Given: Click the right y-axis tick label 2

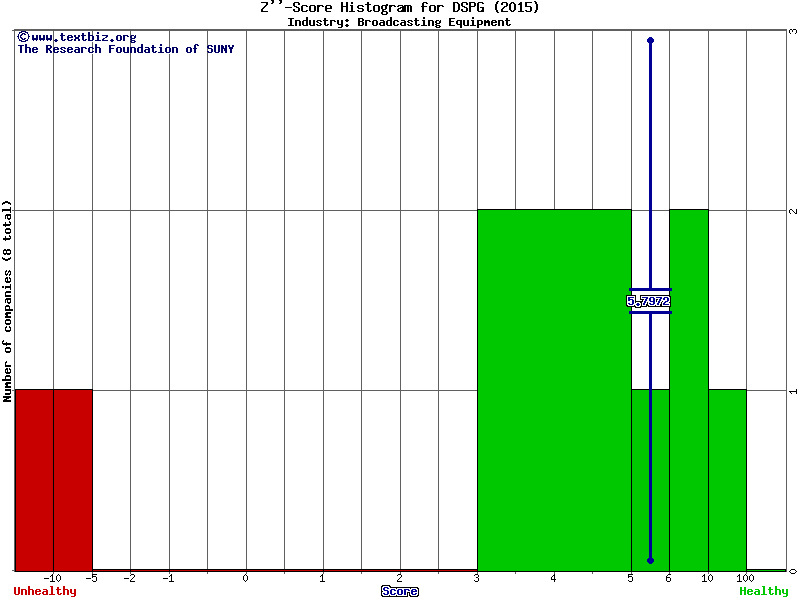Looking at the screenshot, I should click(x=793, y=211).
